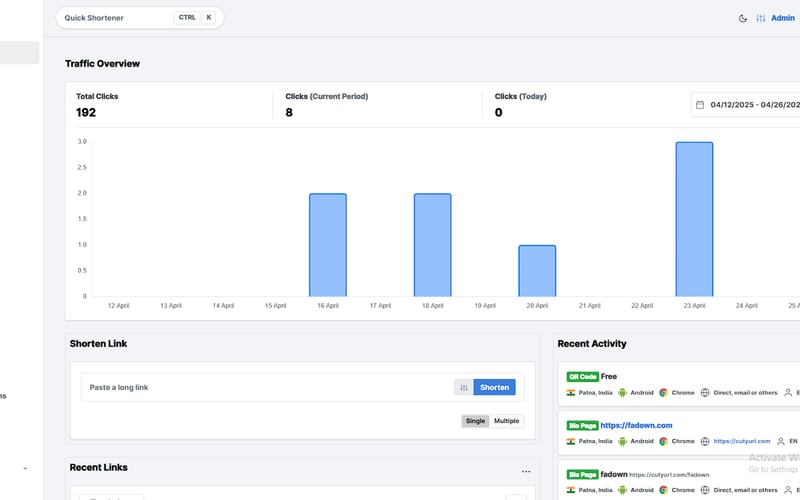Click globe icon beside Direct, email or others in Free row
This screenshot has height=500, width=800.
(x=705, y=393)
